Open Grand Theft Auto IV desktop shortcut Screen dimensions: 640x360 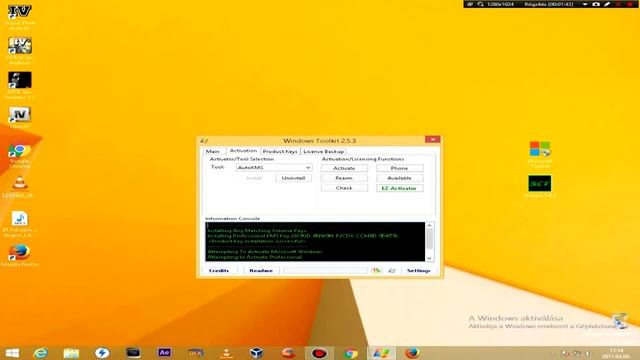tap(19, 17)
